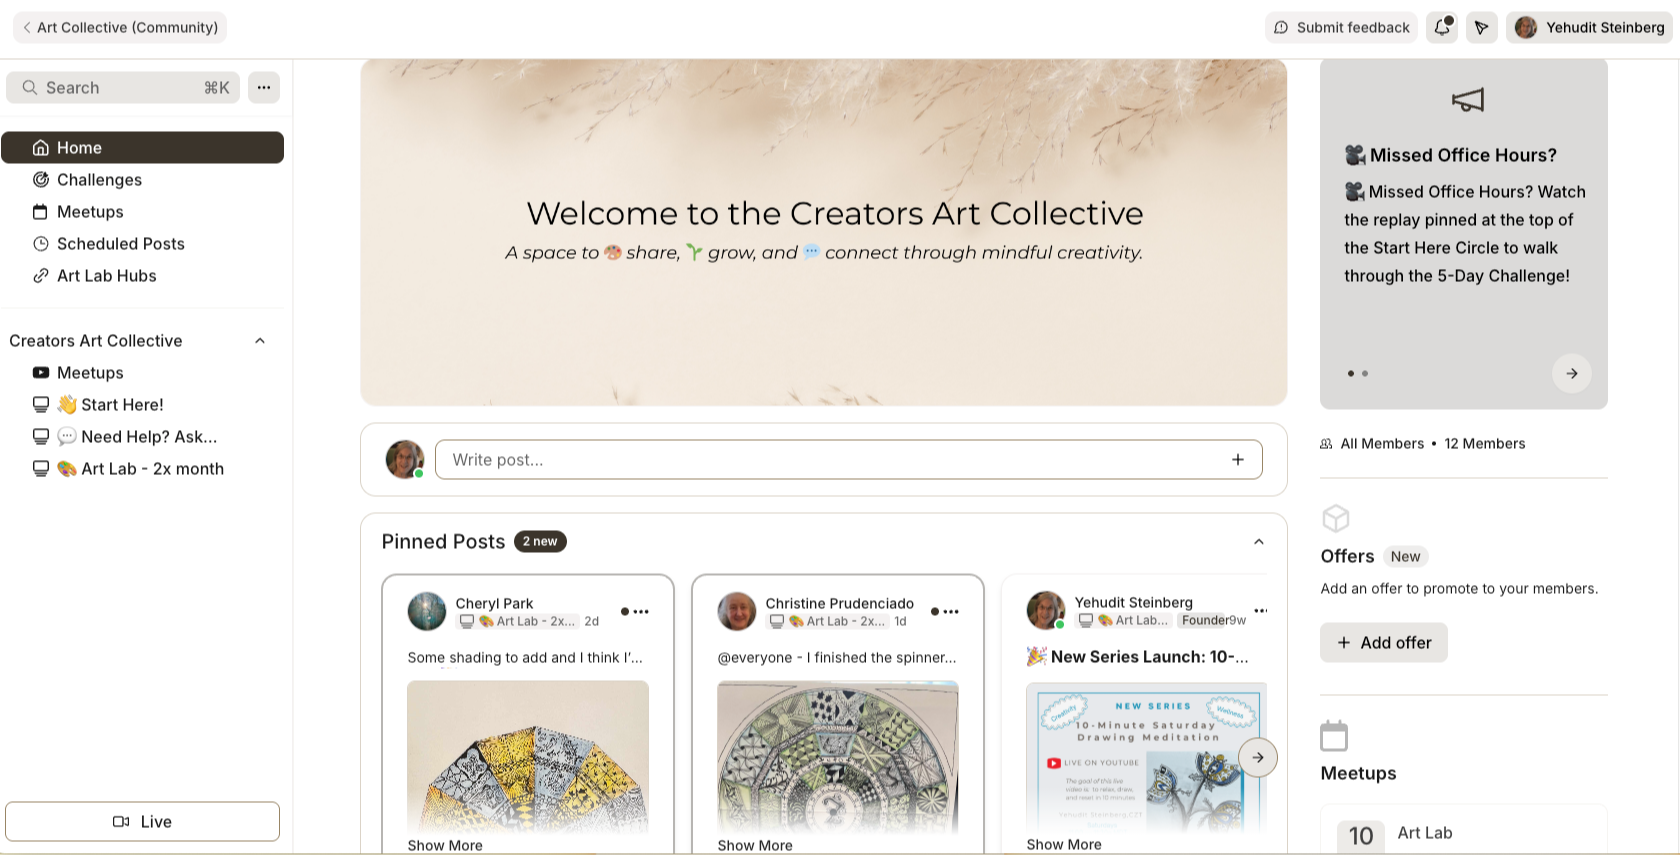Click the Submit feedback button

(x=1342, y=27)
